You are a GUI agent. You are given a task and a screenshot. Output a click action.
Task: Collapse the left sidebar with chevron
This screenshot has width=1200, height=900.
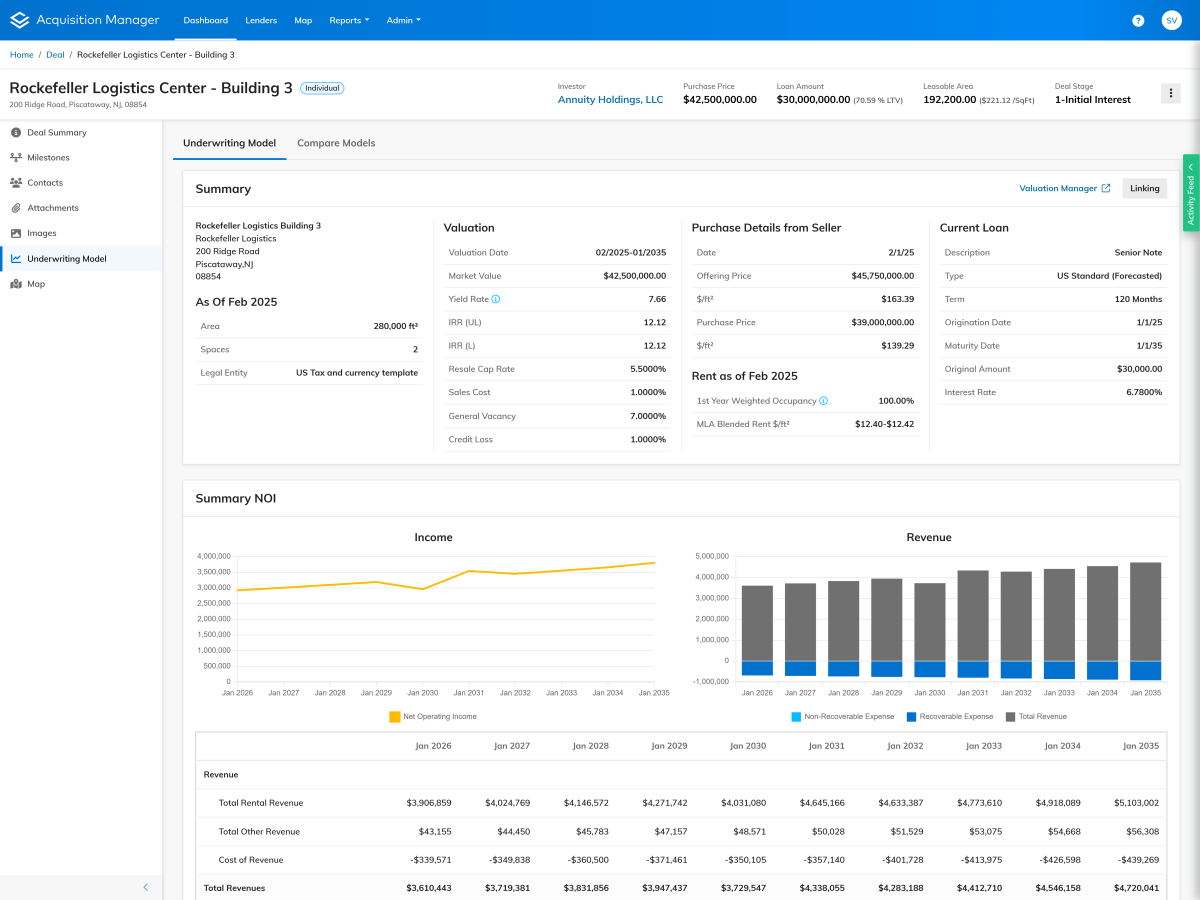145,887
